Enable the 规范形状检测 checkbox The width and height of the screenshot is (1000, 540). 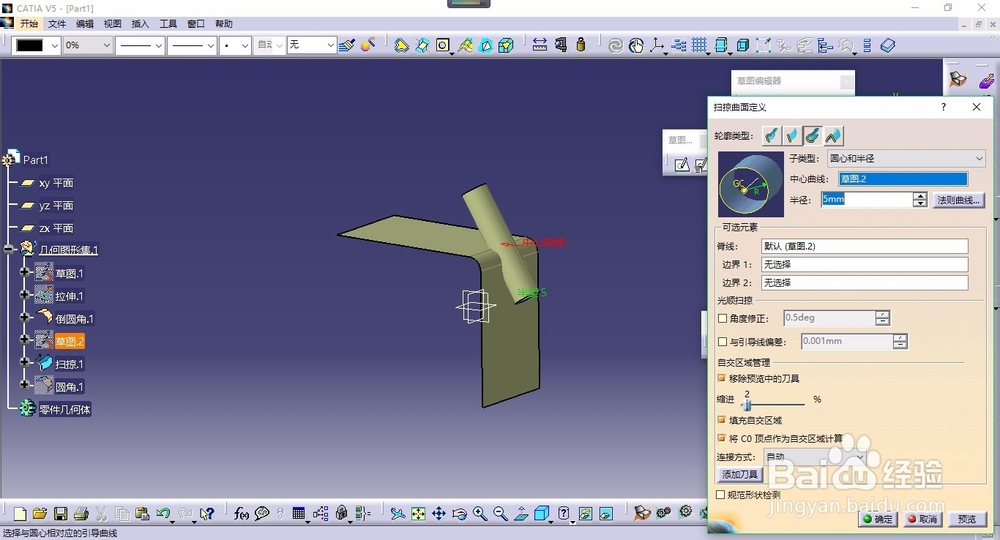(x=721, y=495)
